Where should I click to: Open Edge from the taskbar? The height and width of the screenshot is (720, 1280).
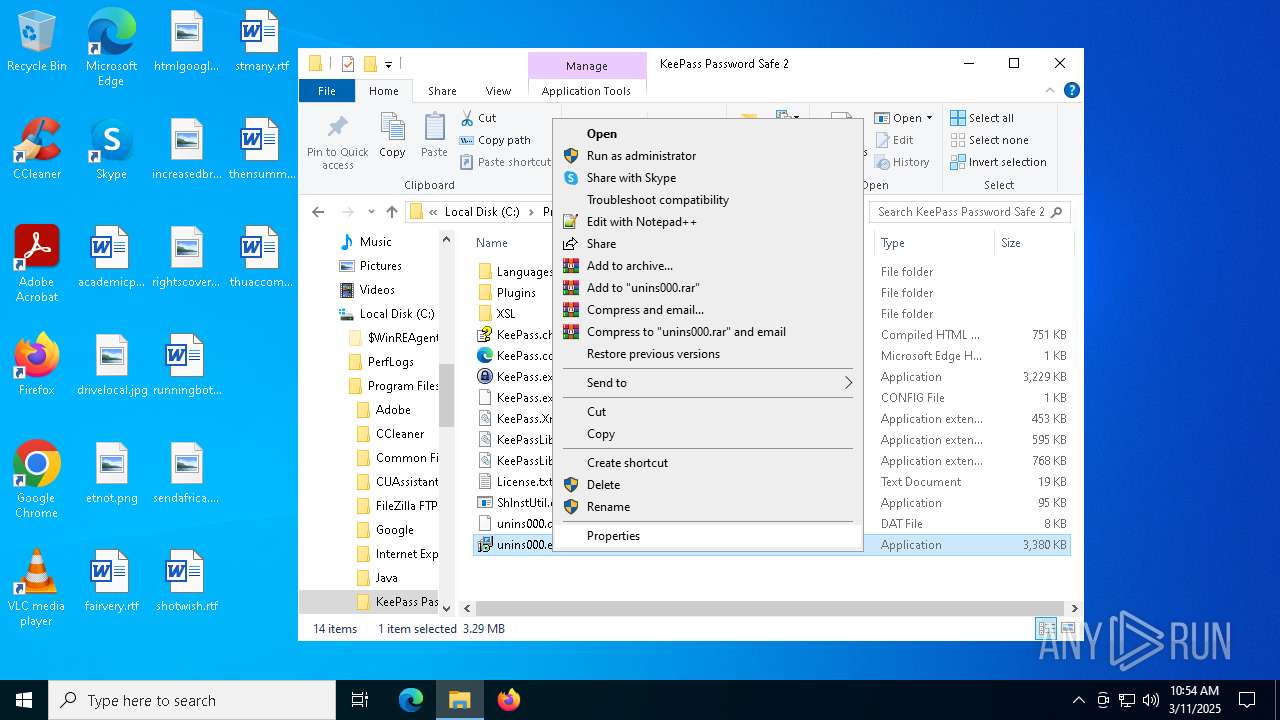pyautogui.click(x=411, y=700)
